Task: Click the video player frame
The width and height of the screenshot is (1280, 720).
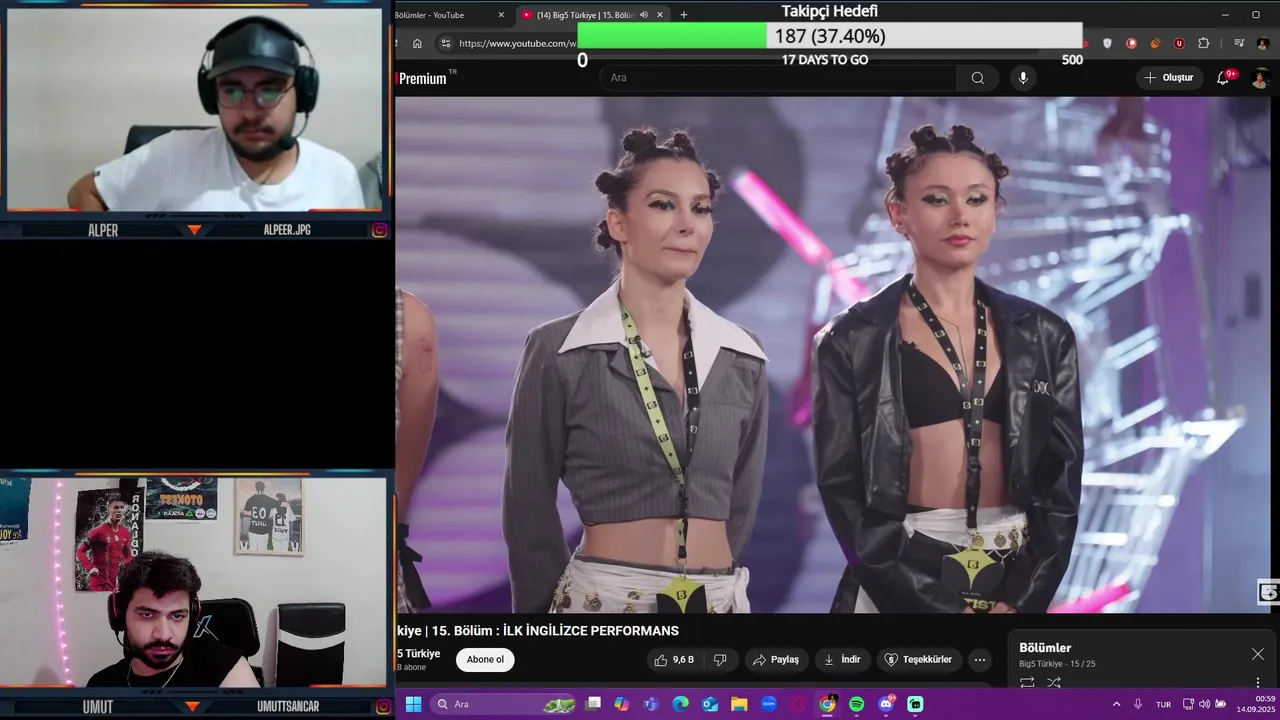Action: tap(832, 355)
